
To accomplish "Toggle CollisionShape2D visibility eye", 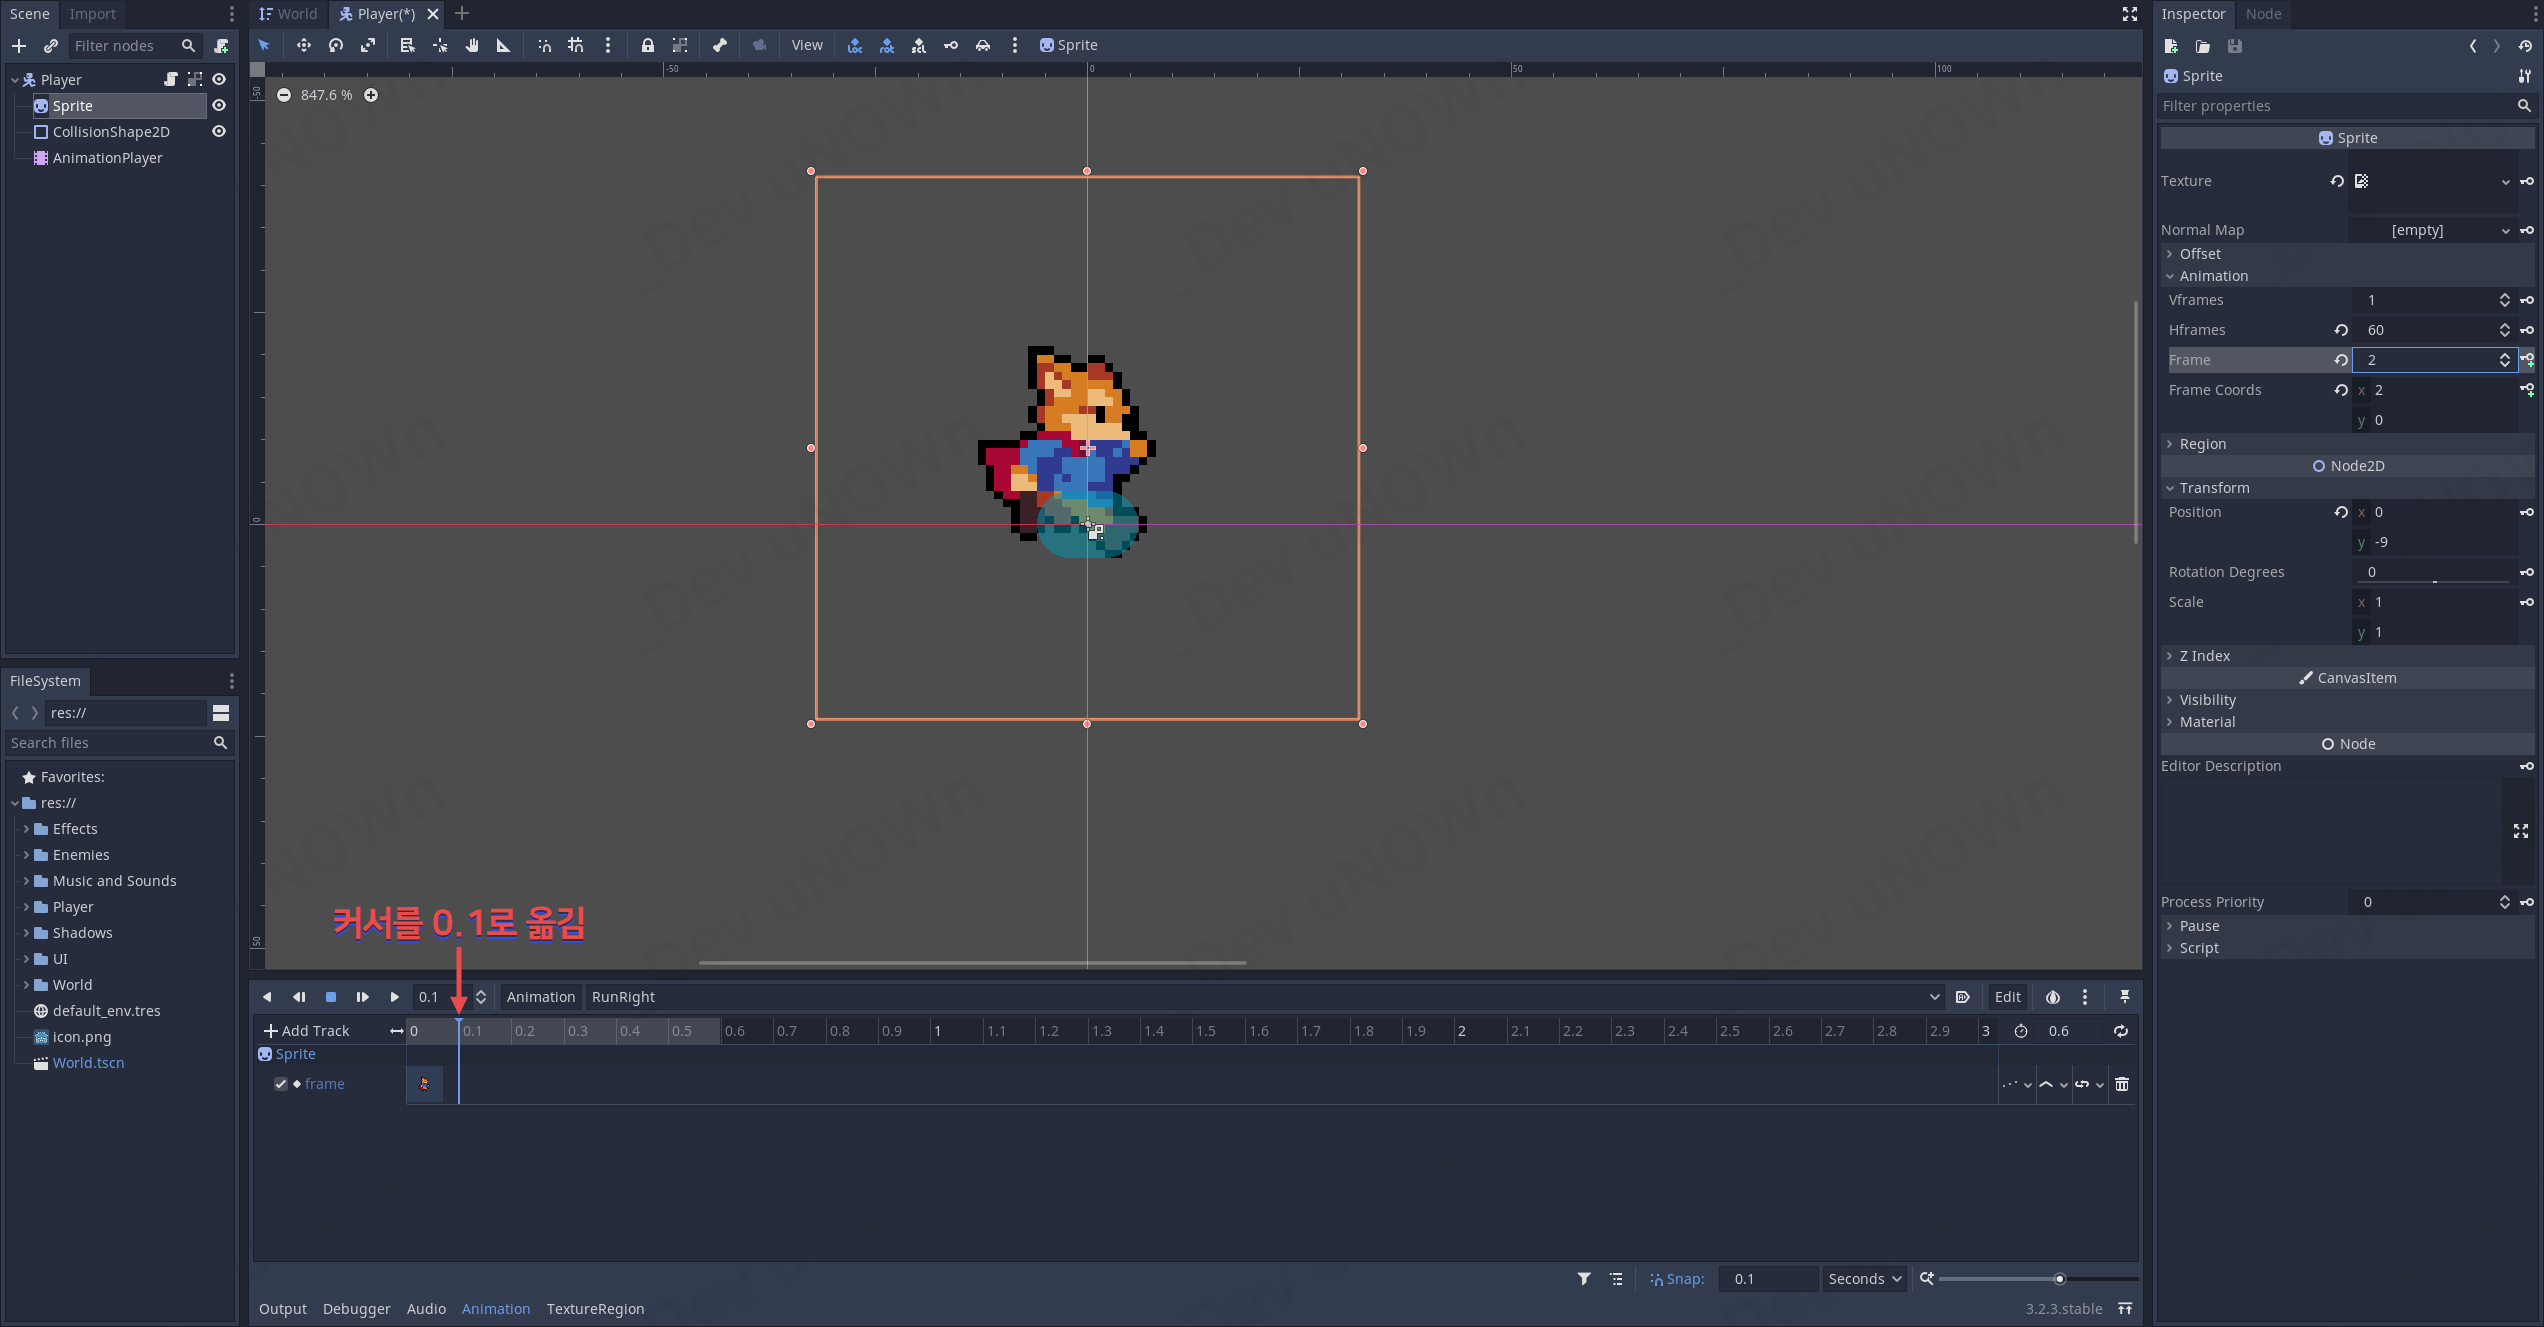I will point(219,132).
